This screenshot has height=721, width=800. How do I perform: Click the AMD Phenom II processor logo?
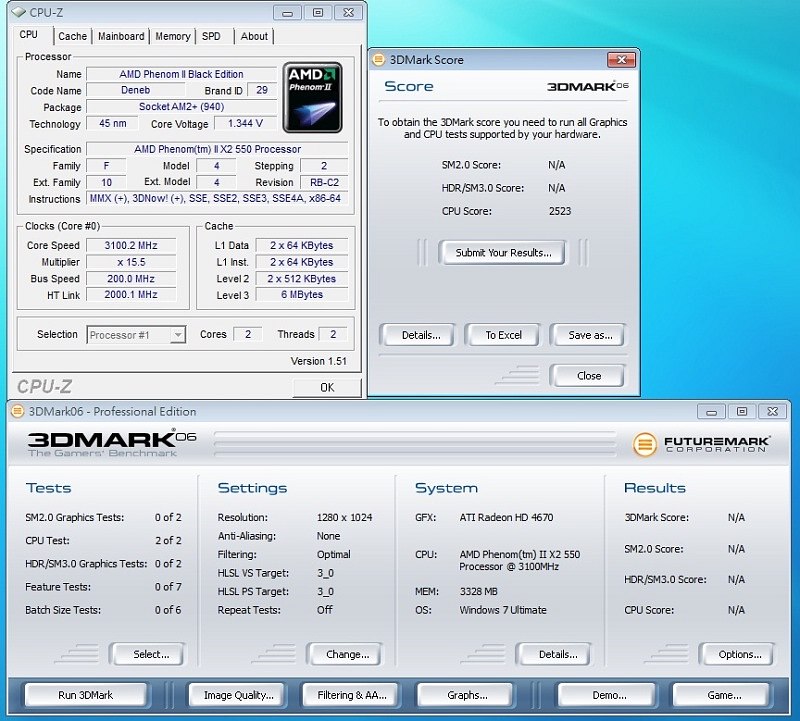(x=312, y=97)
